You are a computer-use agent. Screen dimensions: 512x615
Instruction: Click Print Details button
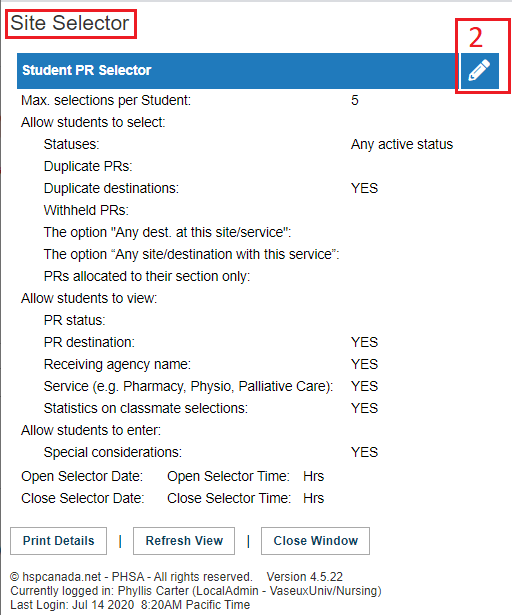point(58,541)
